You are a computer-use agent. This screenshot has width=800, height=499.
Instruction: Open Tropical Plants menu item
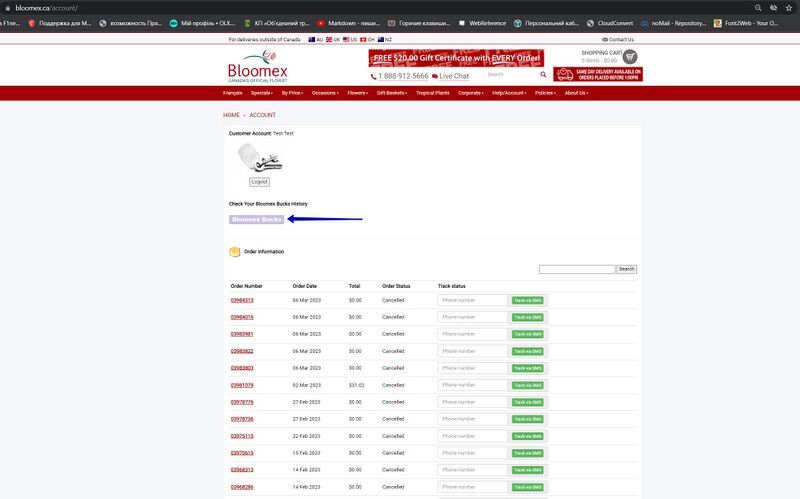tap(433, 93)
